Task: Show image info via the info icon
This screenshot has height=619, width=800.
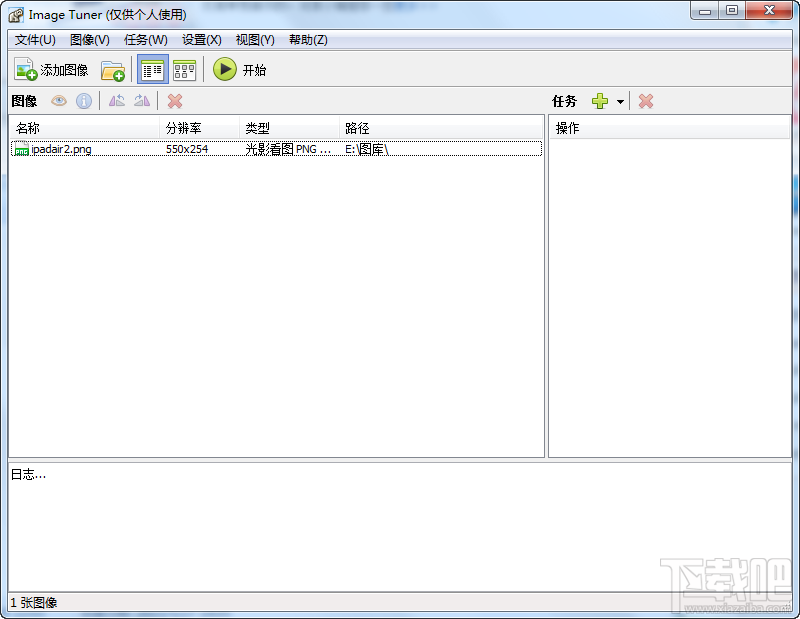Action: click(x=83, y=100)
